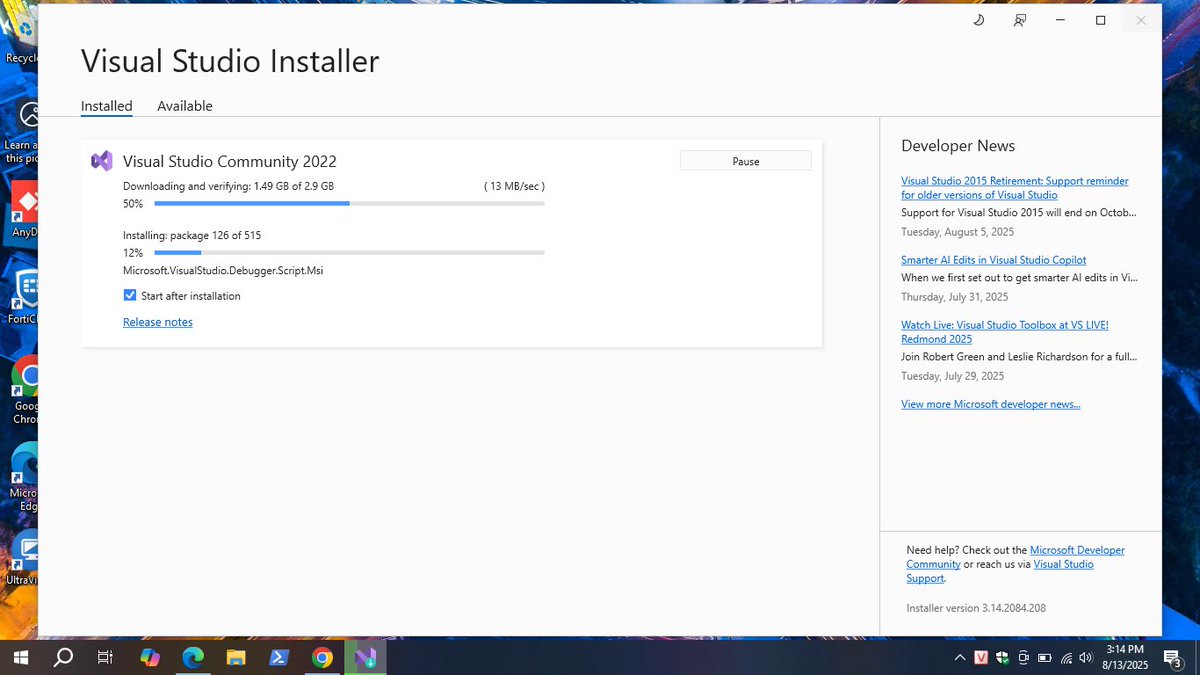Viewport: 1200px width, 675px height.
Task: Open the Microsoft Edge desktop shortcut
Action: (24, 478)
